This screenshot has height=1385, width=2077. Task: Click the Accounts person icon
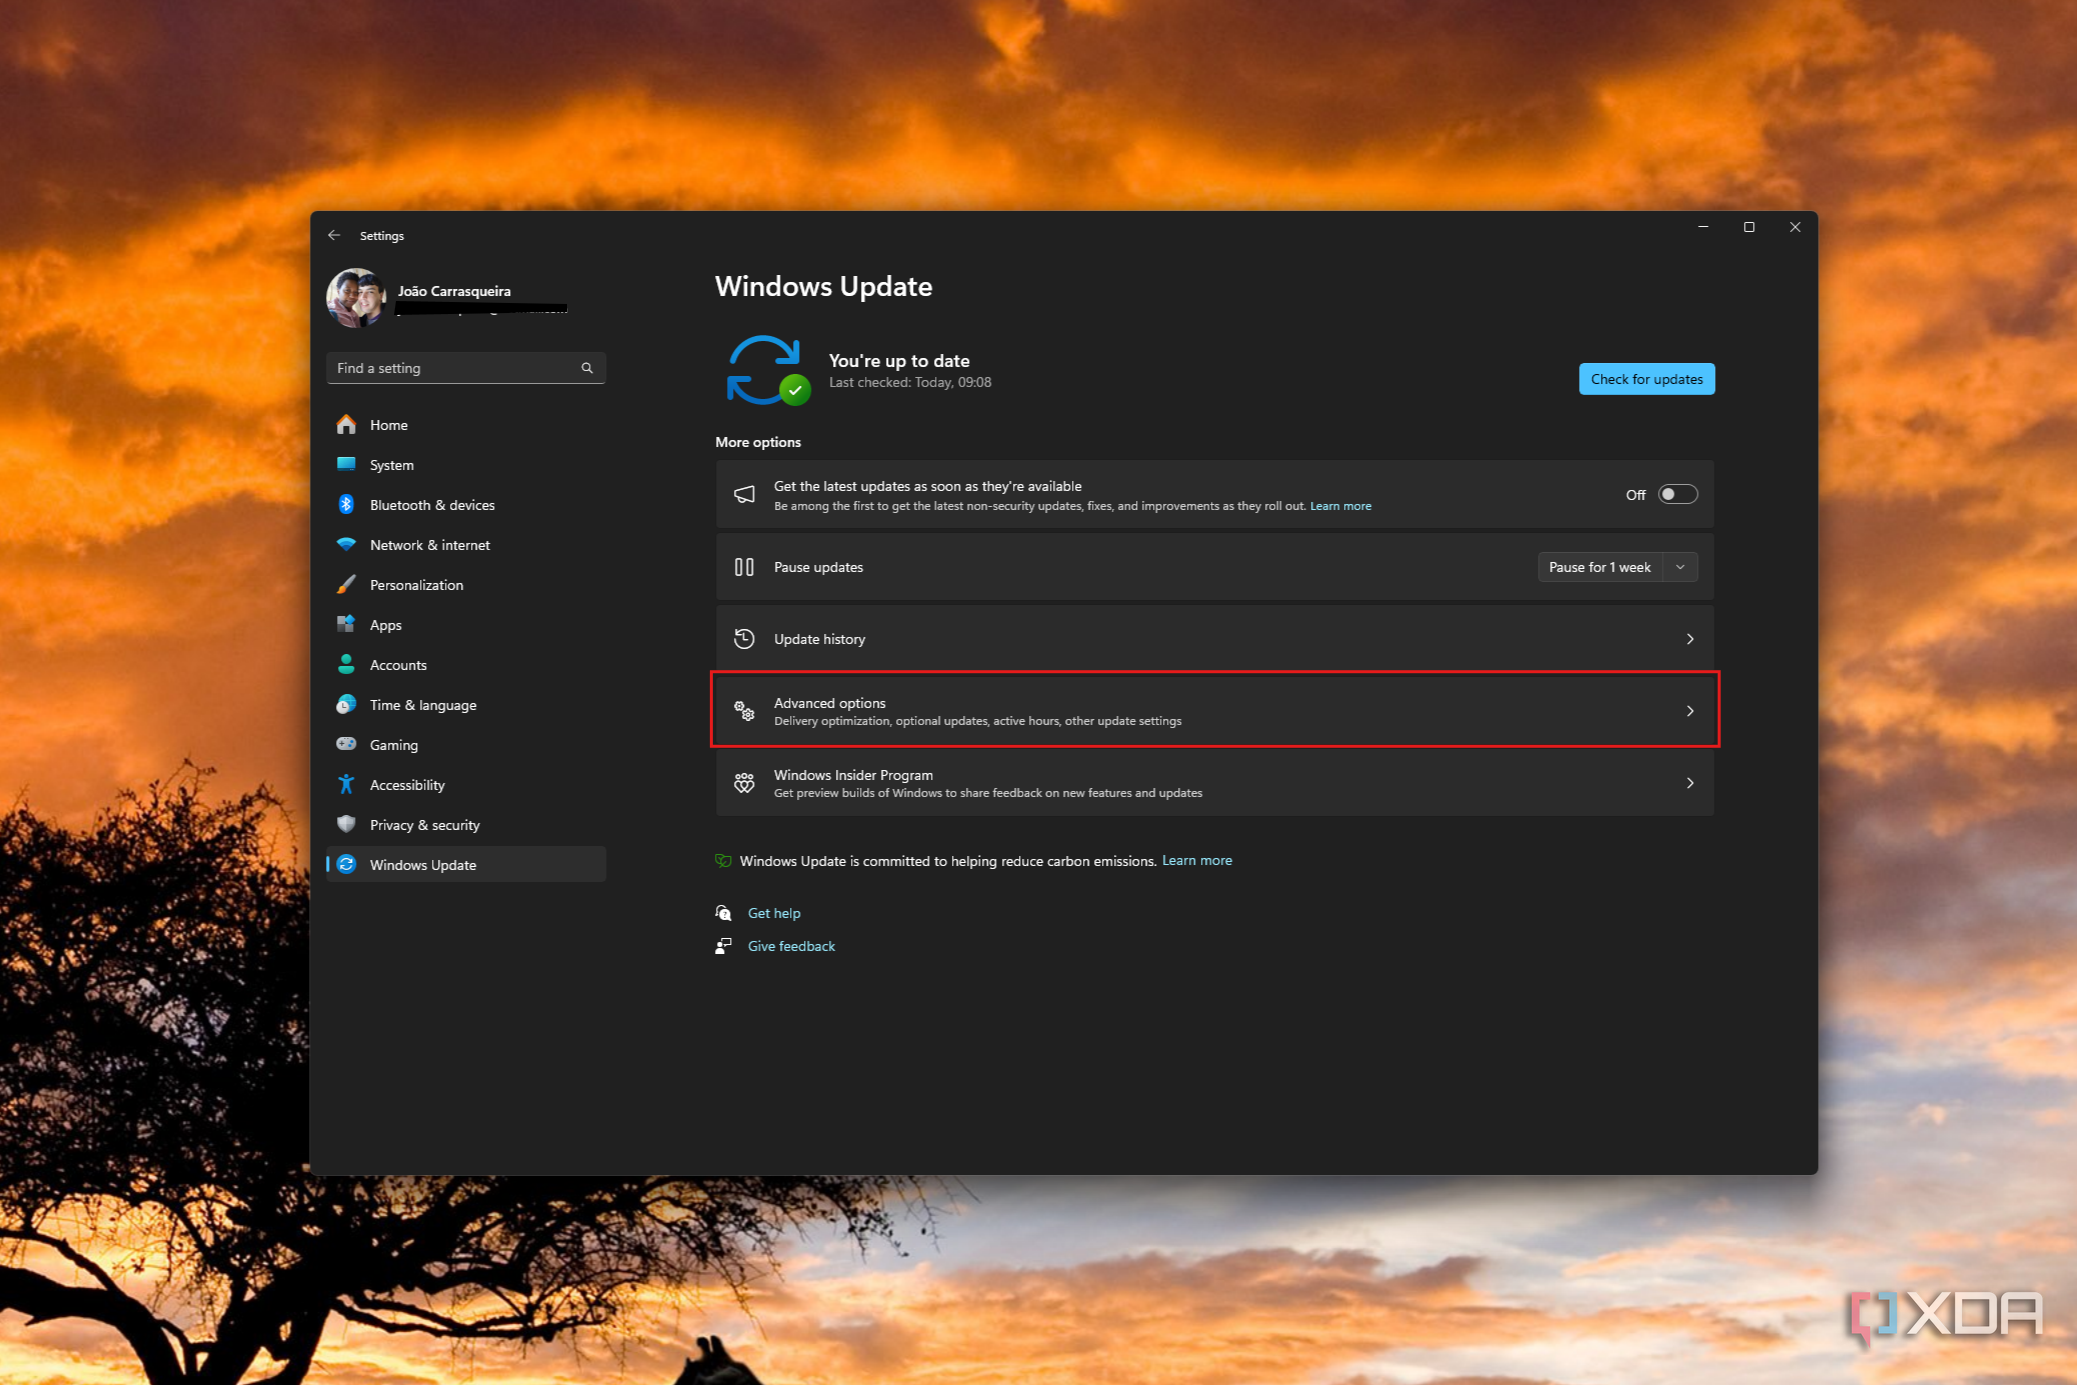pyautogui.click(x=346, y=664)
